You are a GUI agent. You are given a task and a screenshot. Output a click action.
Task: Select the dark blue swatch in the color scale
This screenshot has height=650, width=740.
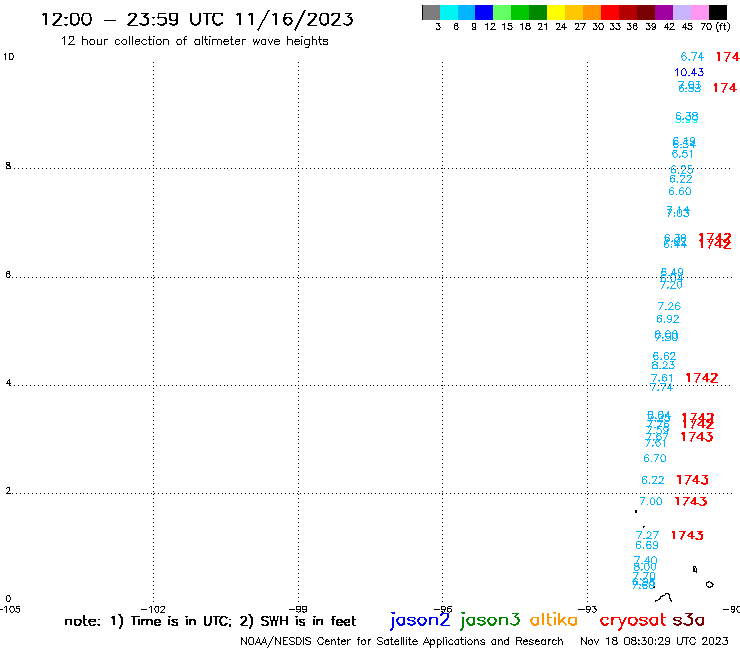(x=485, y=12)
